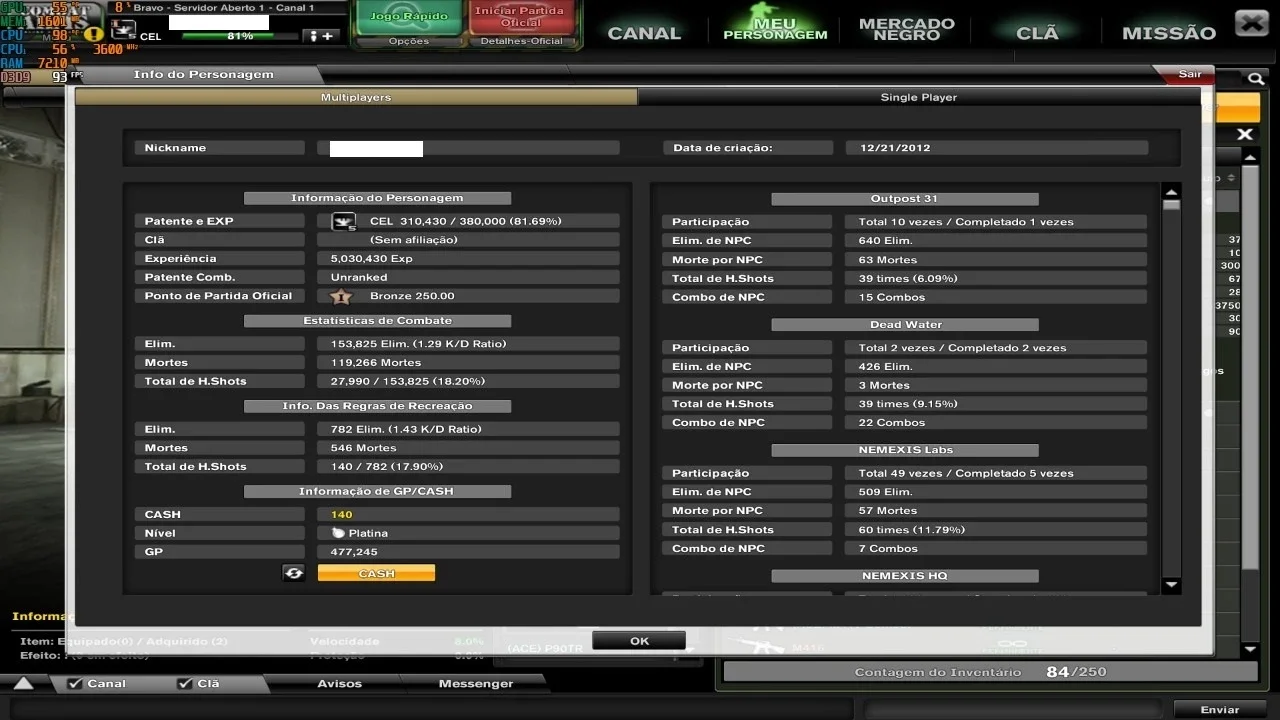Click the inventory scrollbar up arrow
Viewport: 1280px width, 720px height.
[x=1250, y=156]
